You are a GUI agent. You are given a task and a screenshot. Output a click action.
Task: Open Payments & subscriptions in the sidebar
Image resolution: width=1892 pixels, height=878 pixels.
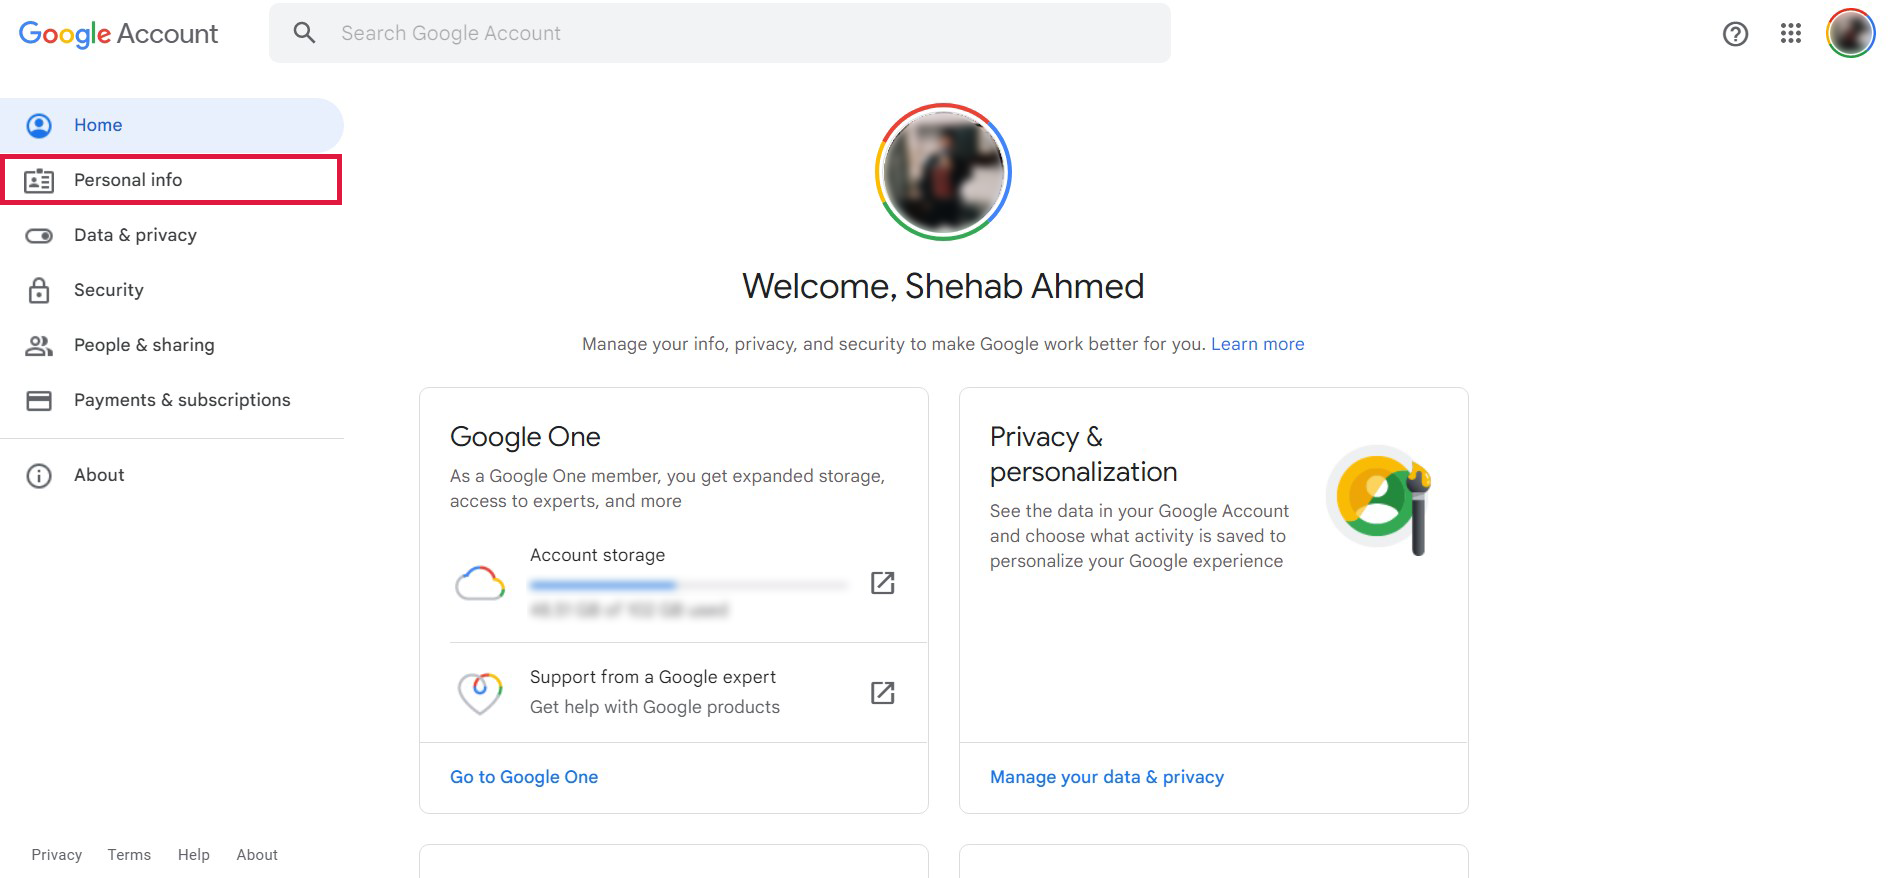171,400
